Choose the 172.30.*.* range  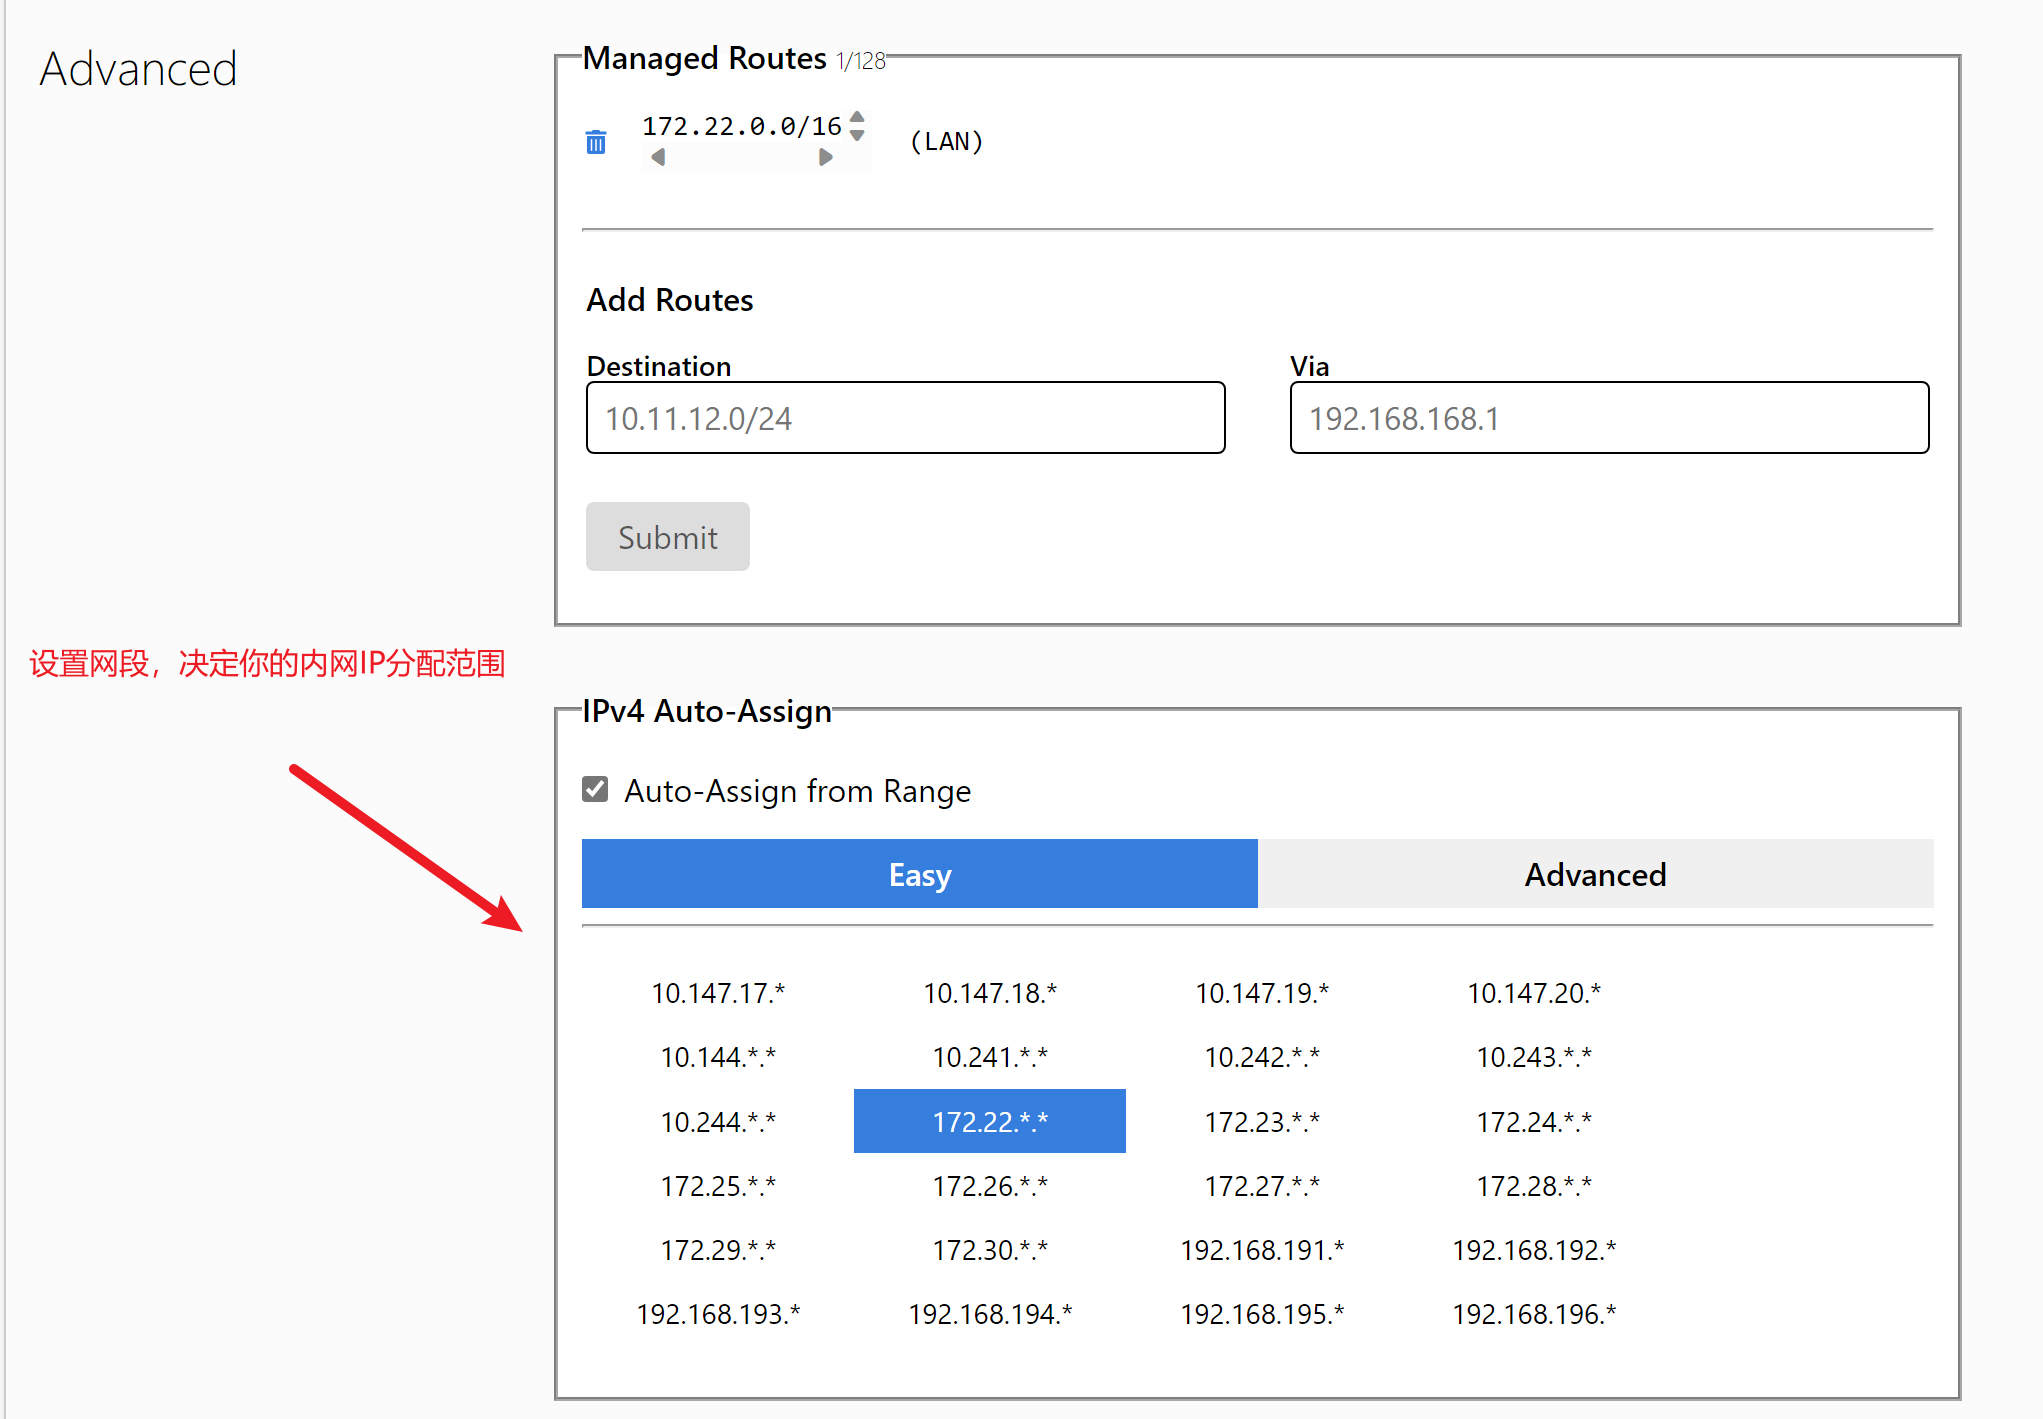(x=990, y=1250)
